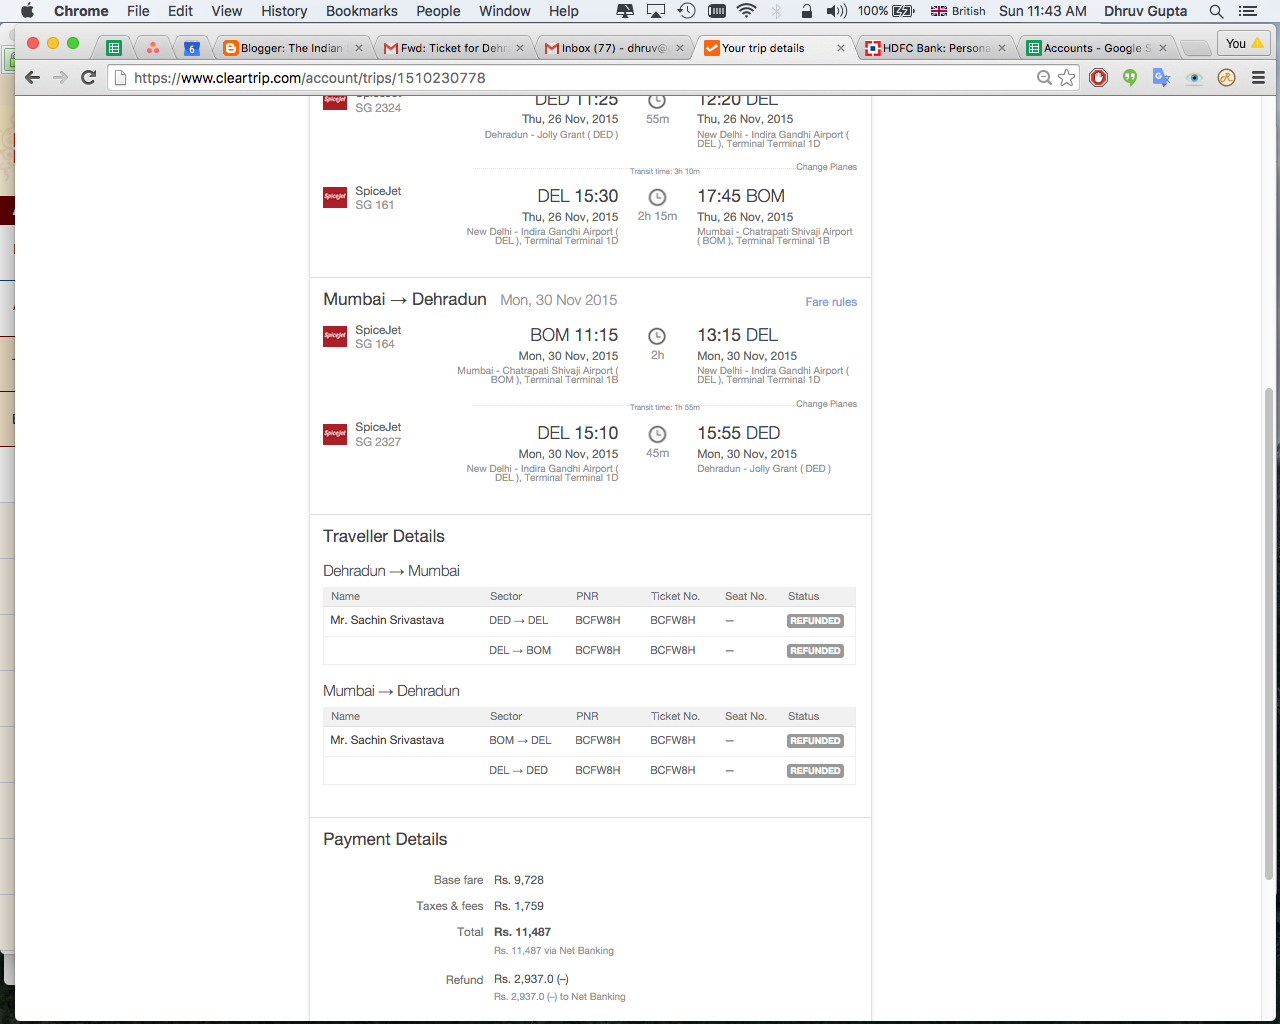Click the clock icon above 45m duration
The width and height of the screenshot is (1280, 1024).
tap(657, 434)
